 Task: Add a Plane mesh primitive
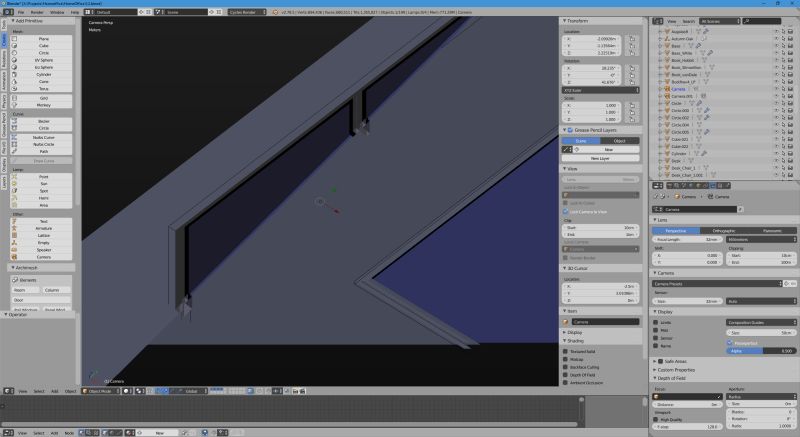(x=41, y=39)
